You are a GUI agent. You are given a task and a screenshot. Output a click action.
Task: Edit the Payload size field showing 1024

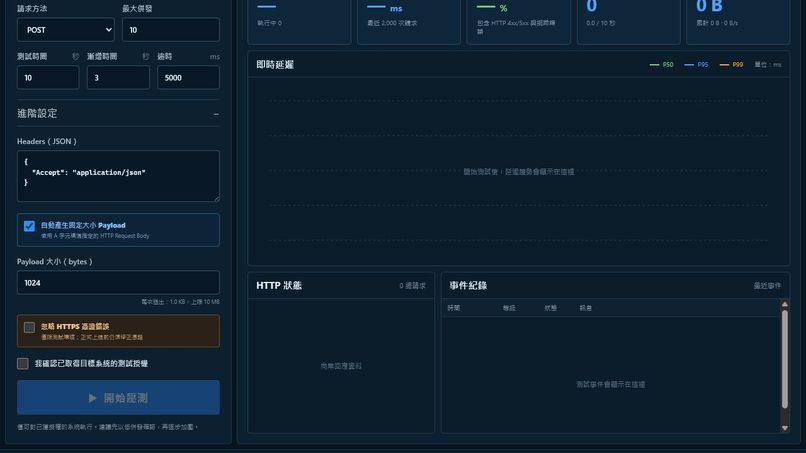[118, 283]
